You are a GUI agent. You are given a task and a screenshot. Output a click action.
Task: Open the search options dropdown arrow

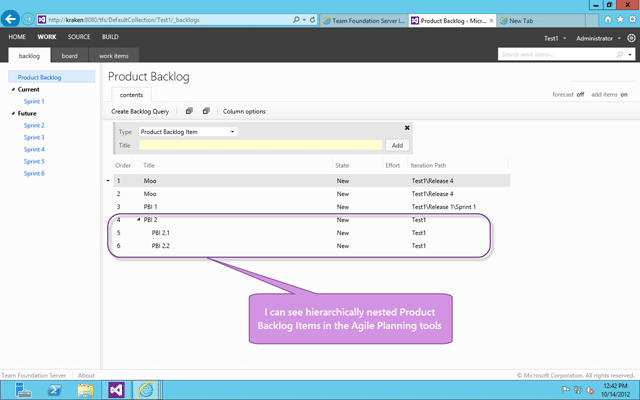630,55
